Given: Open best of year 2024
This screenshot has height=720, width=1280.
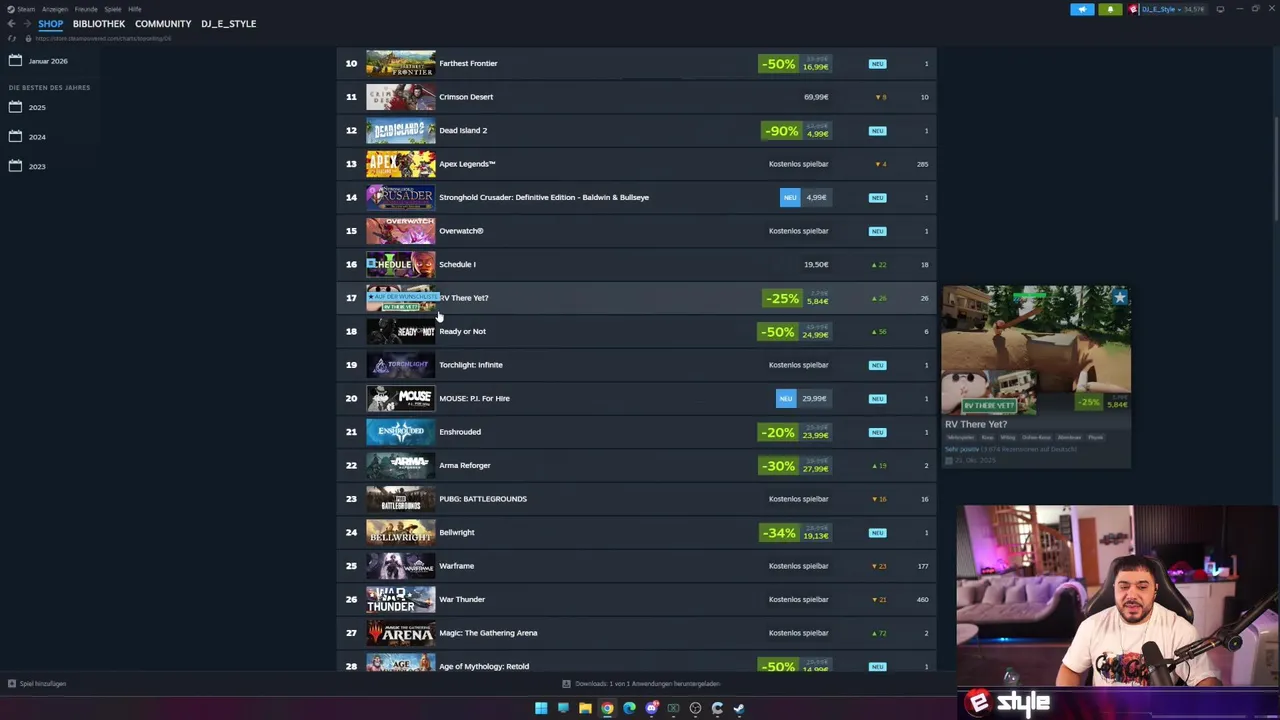Looking at the screenshot, I should (37, 137).
